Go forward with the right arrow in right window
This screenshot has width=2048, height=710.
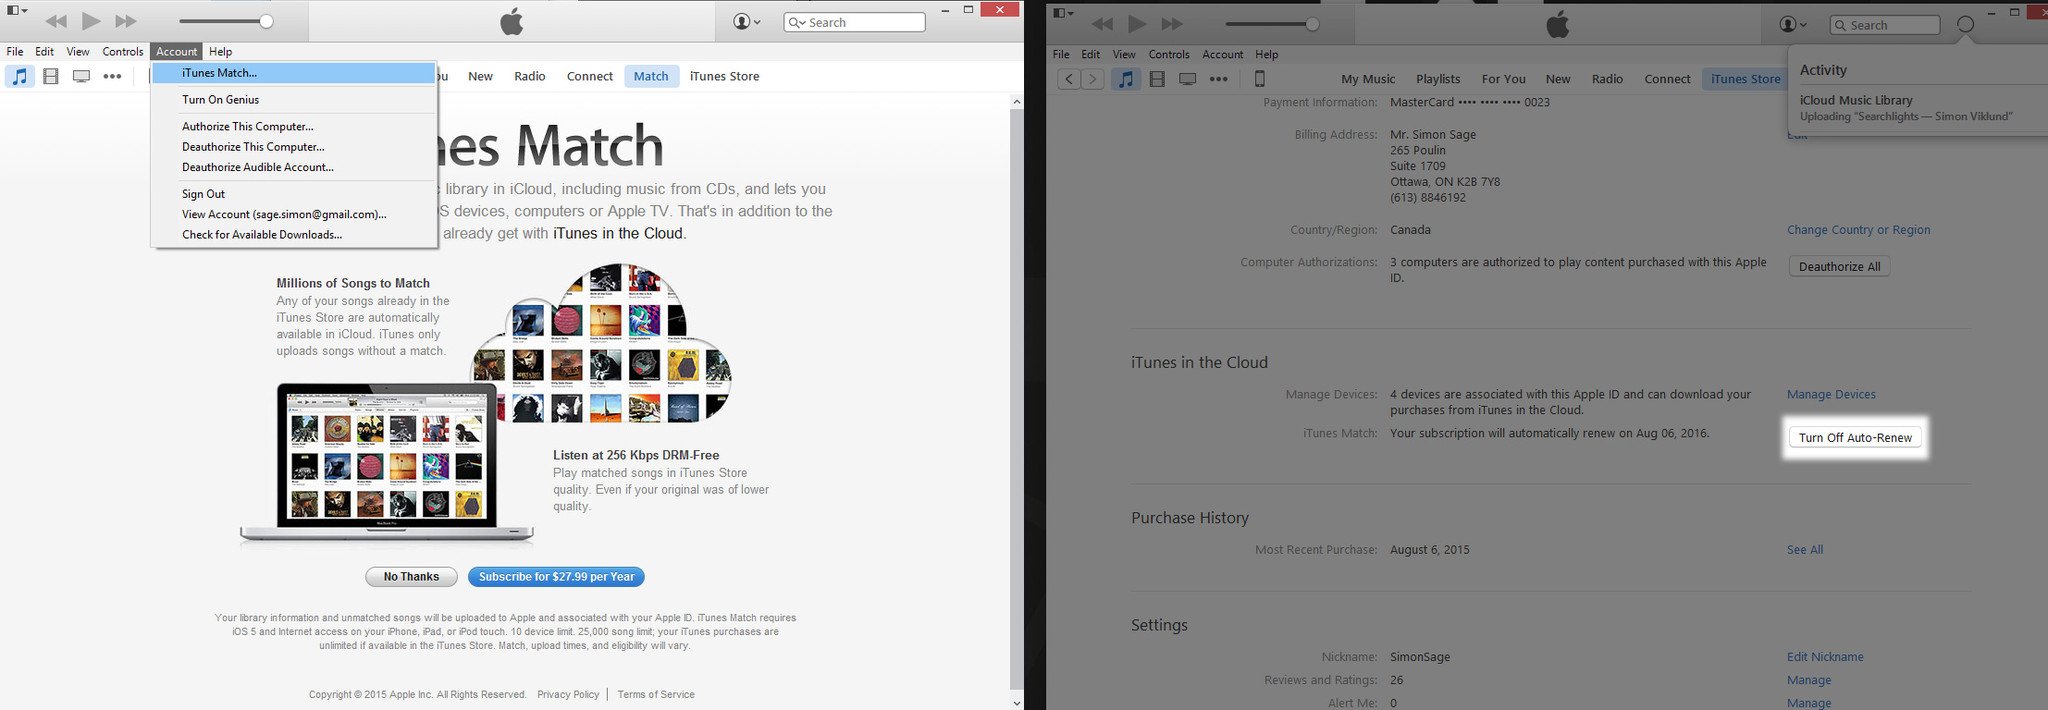pos(1092,79)
